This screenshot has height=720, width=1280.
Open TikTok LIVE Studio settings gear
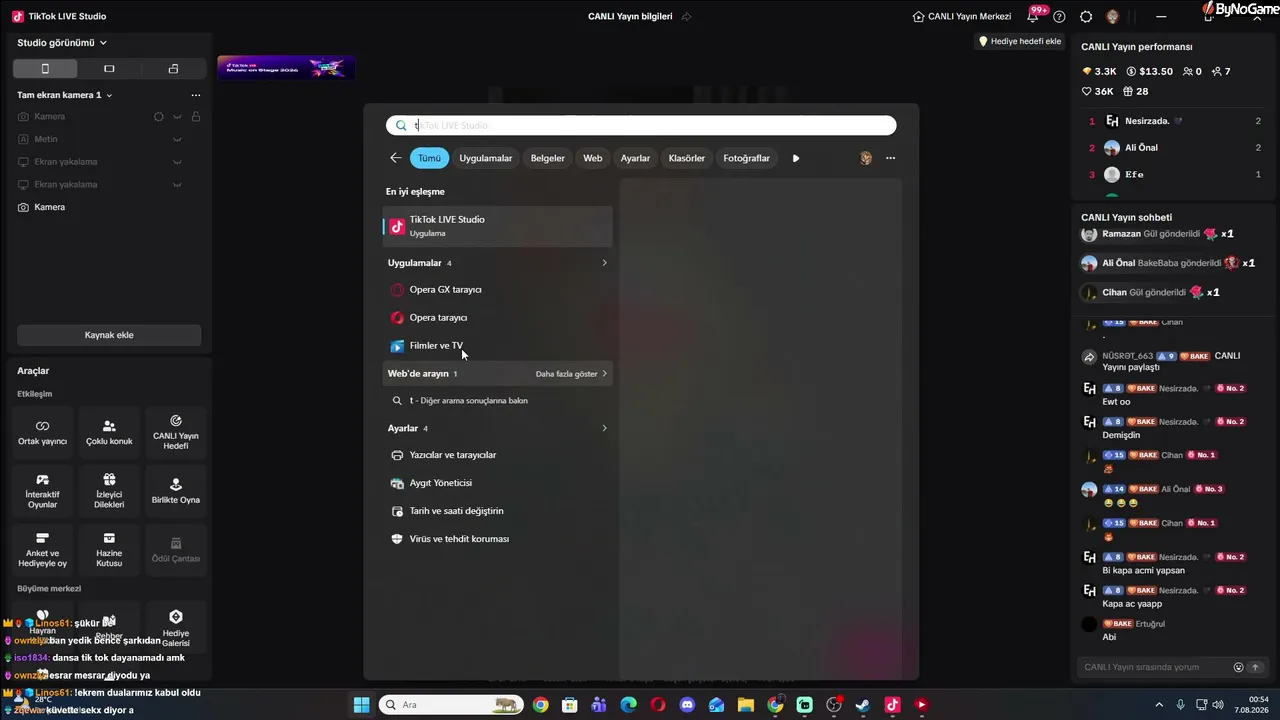click(x=1086, y=17)
